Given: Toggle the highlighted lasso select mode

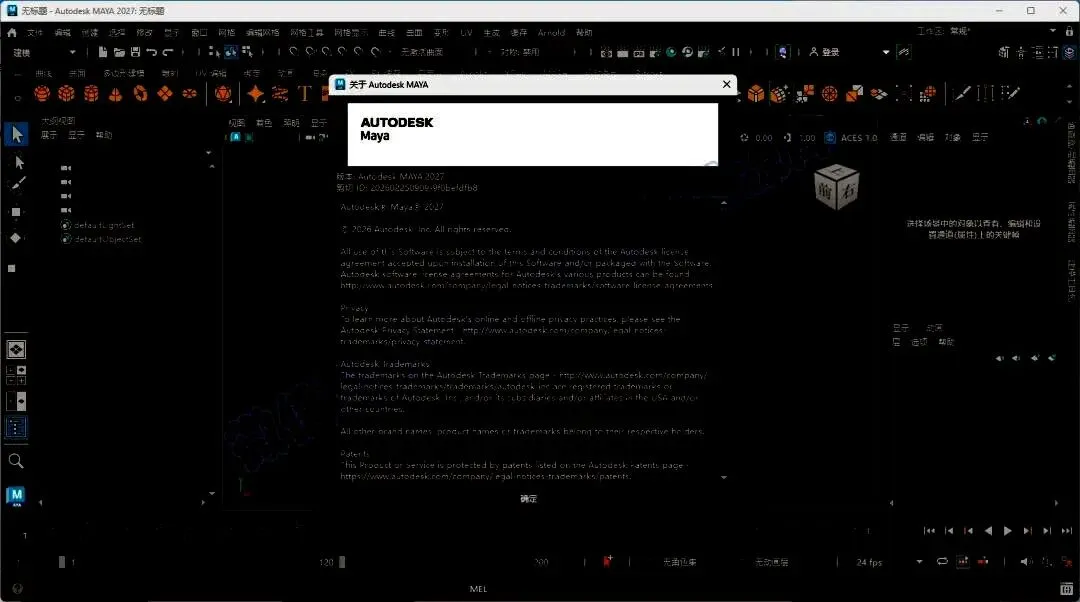Looking at the screenshot, I should point(230,52).
